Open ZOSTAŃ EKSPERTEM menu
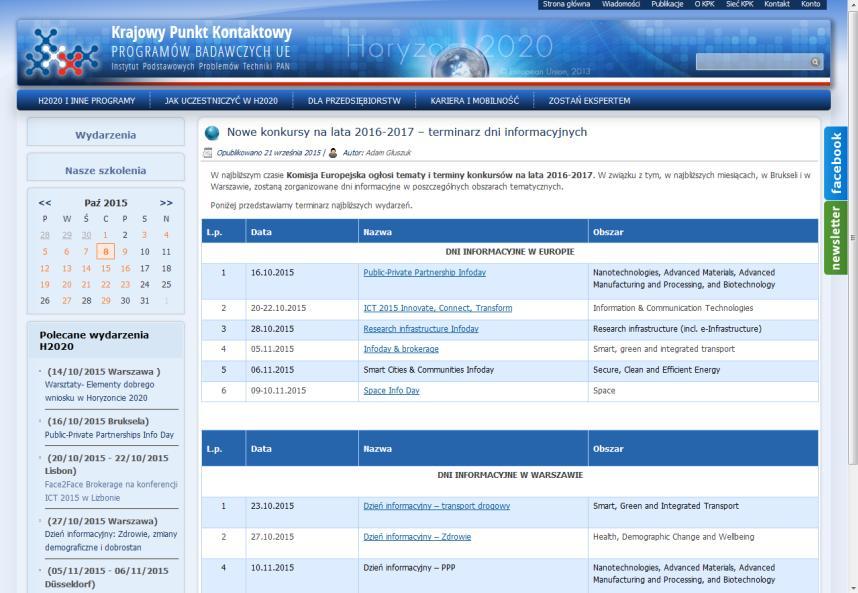Viewport: 858px width, 593px height. pos(589,101)
